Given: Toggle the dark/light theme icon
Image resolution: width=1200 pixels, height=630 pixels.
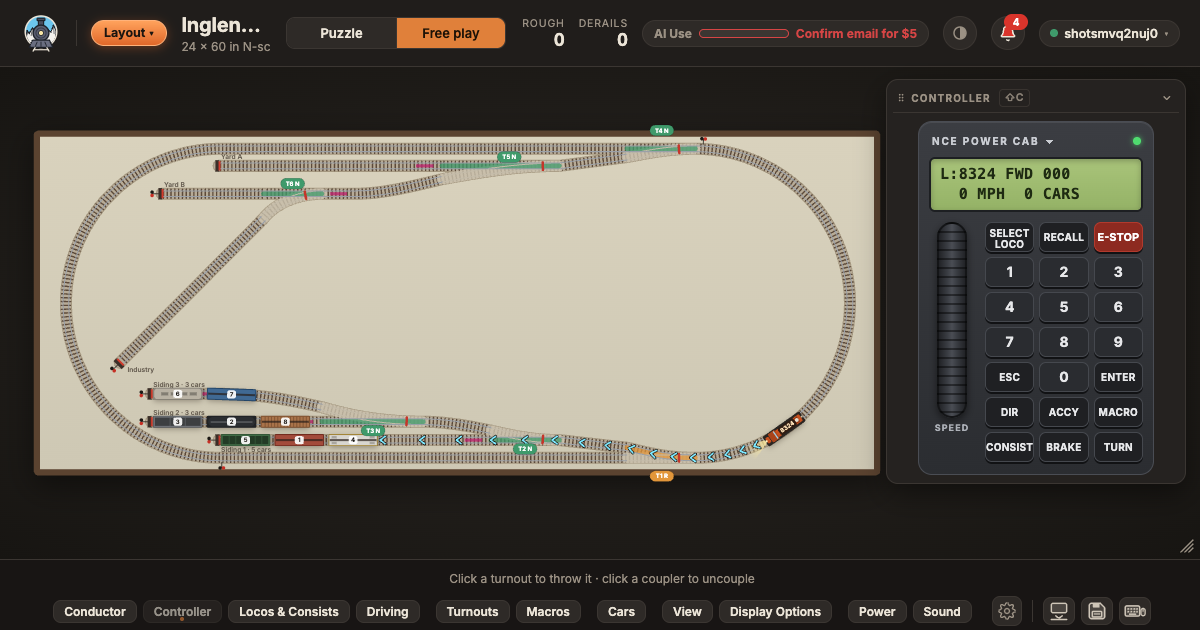Looking at the screenshot, I should pos(960,33).
